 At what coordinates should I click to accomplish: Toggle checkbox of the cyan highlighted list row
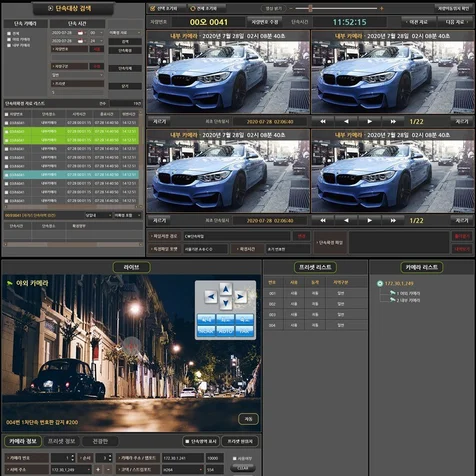coord(6,175)
